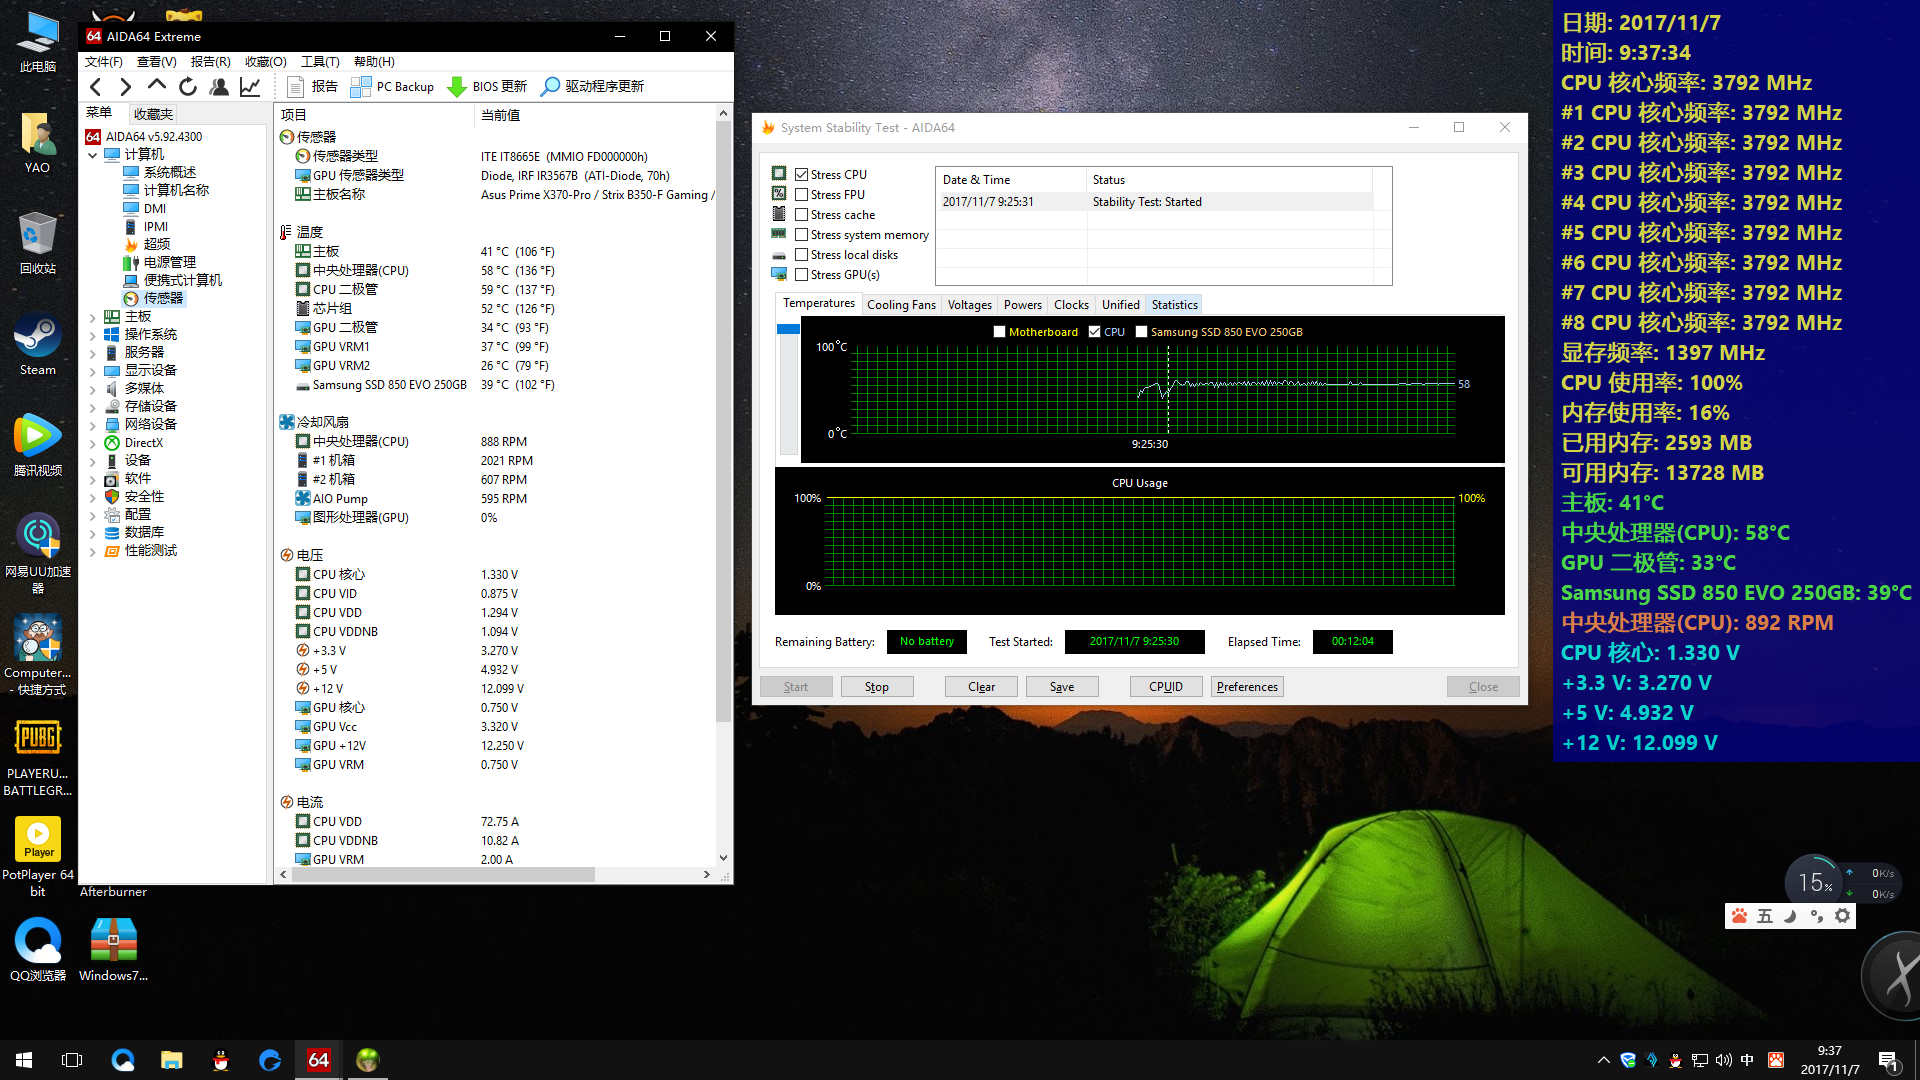Image resolution: width=1920 pixels, height=1080 pixels.
Task: Expand the 操作系统 tree node
Action: click(93, 335)
